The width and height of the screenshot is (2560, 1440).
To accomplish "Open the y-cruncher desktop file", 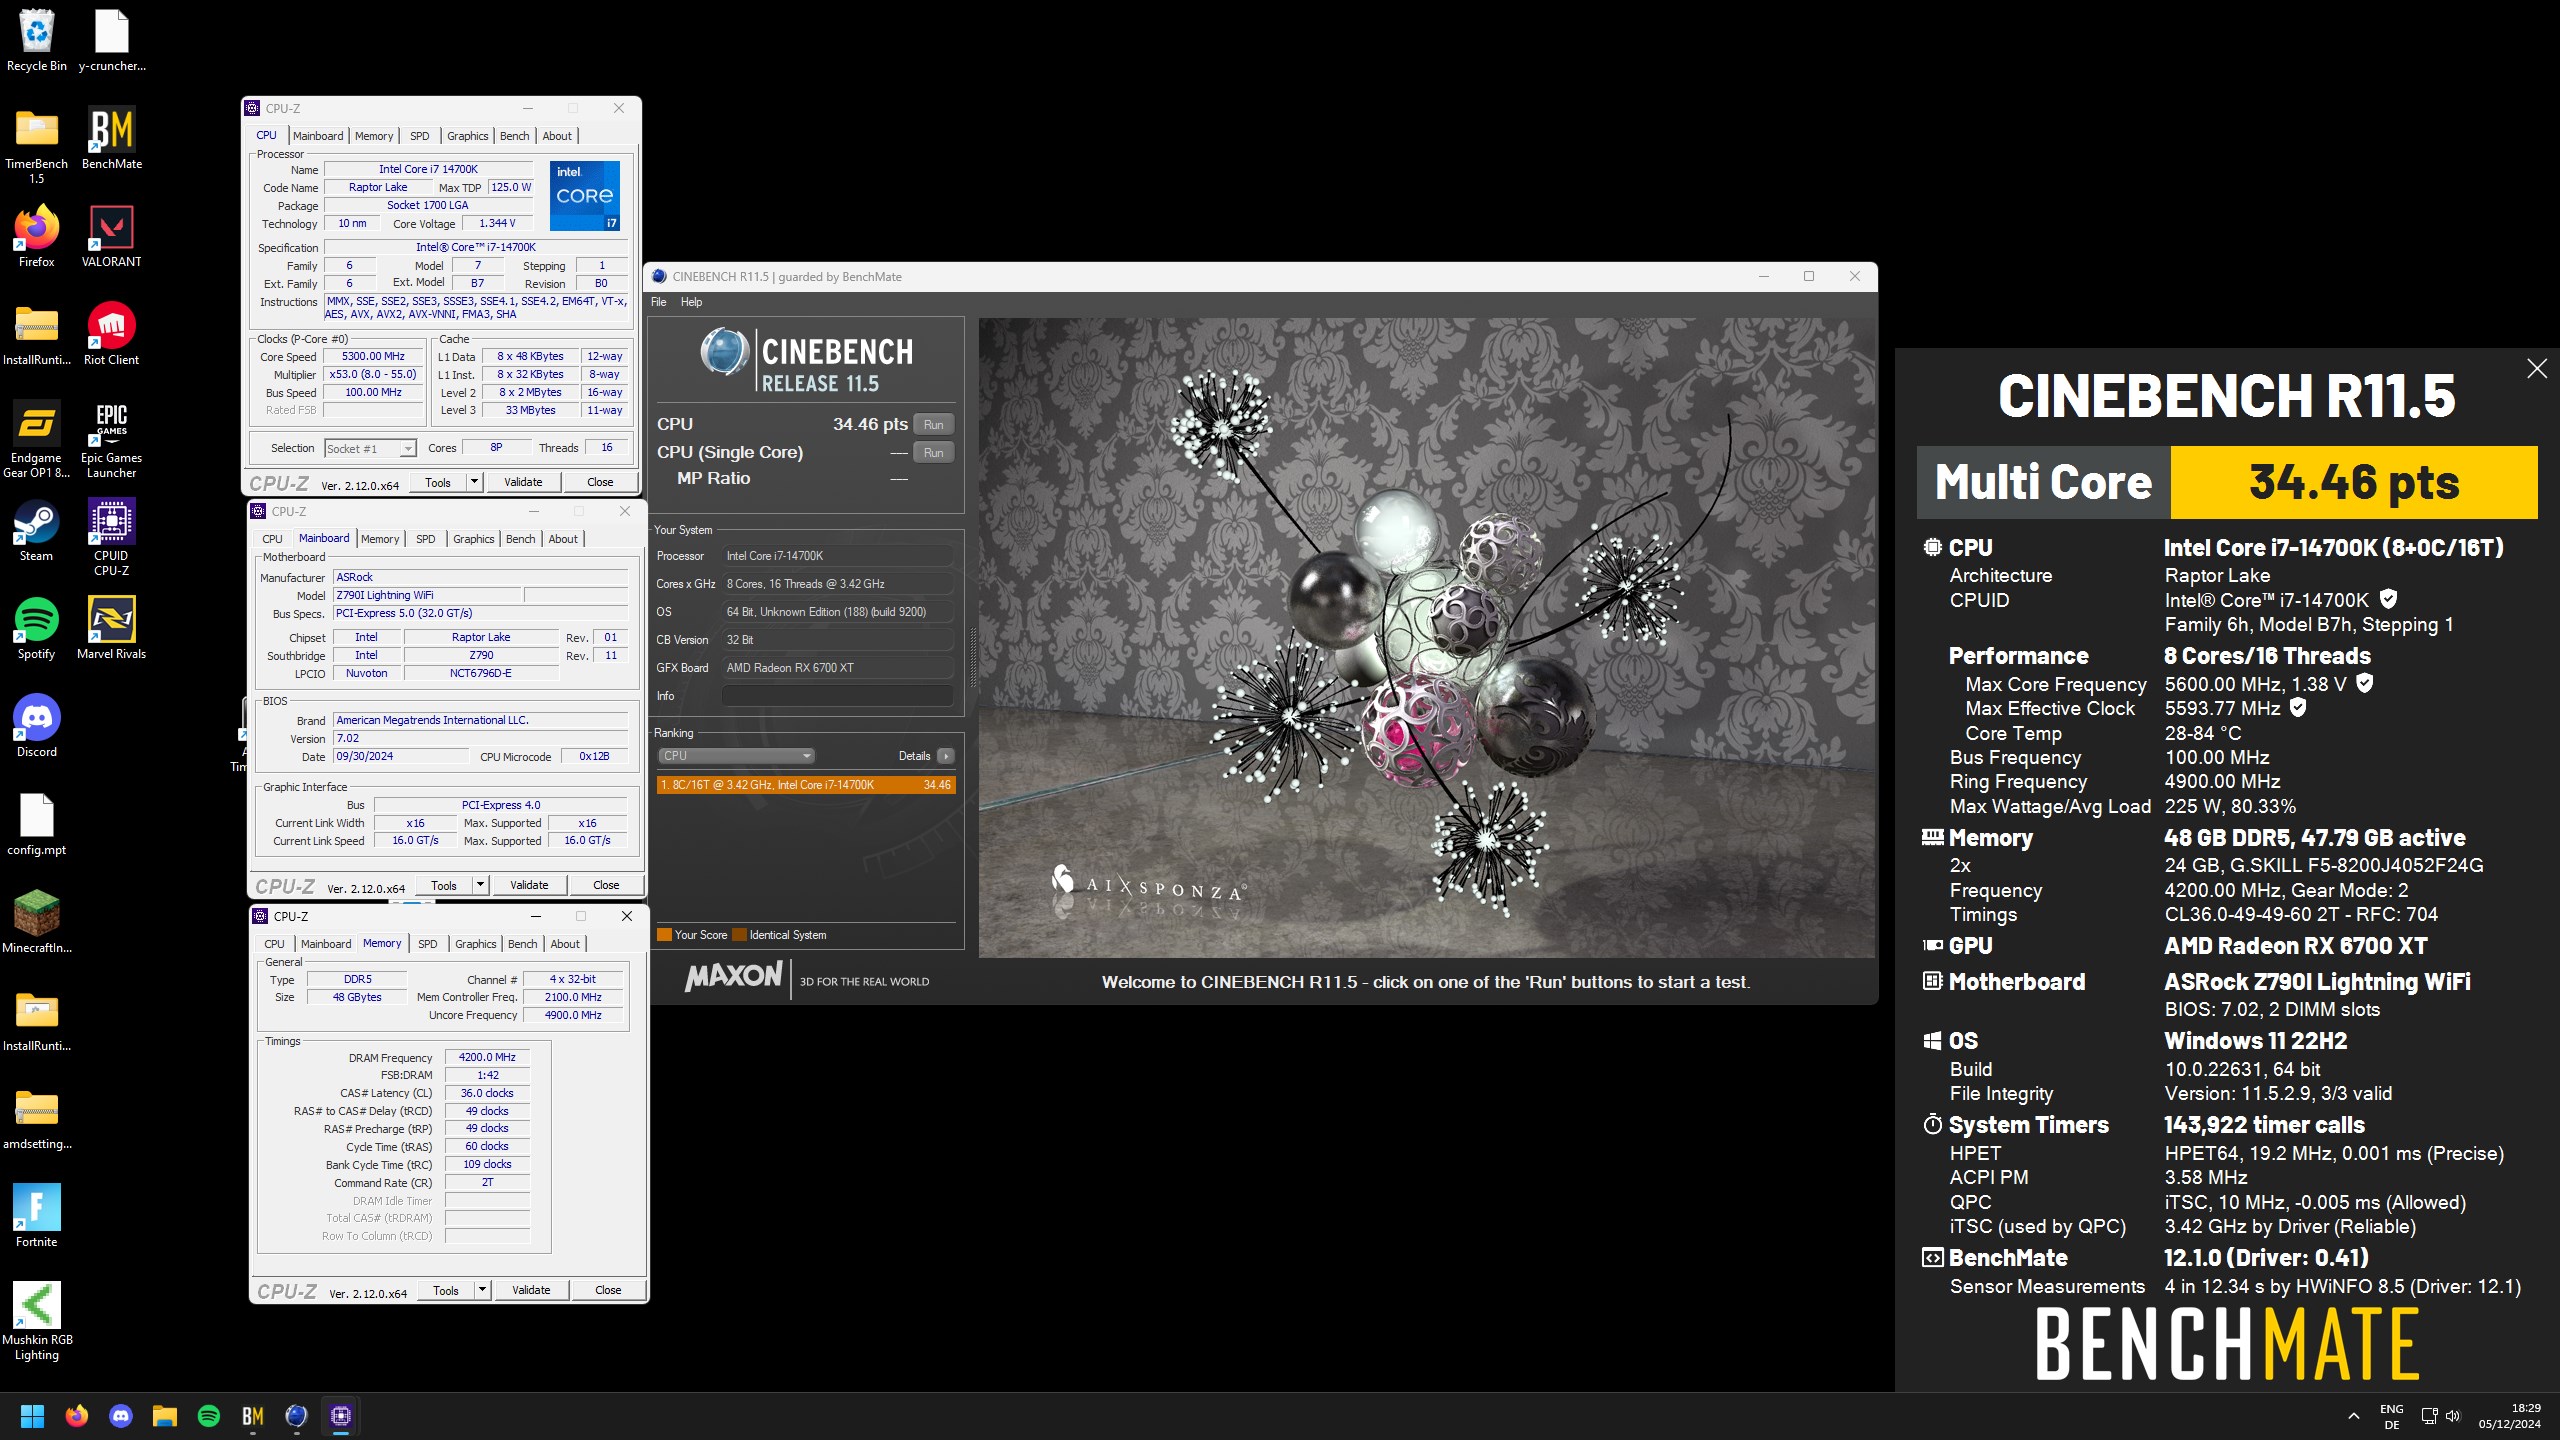I will [111, 40].
